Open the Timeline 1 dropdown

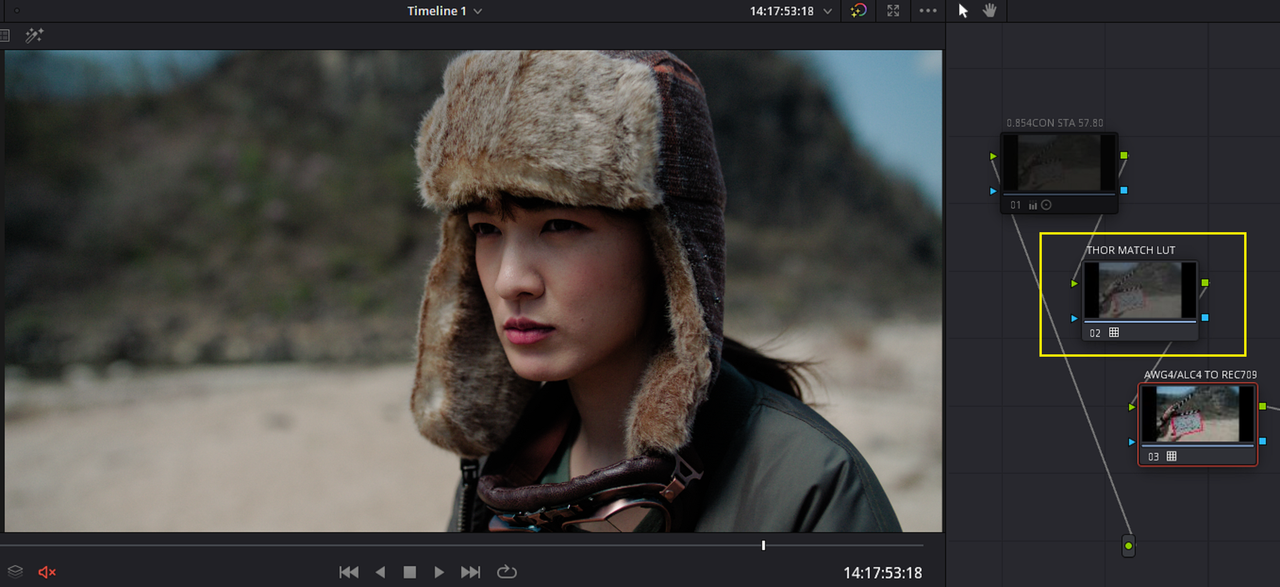click(444, 11)
